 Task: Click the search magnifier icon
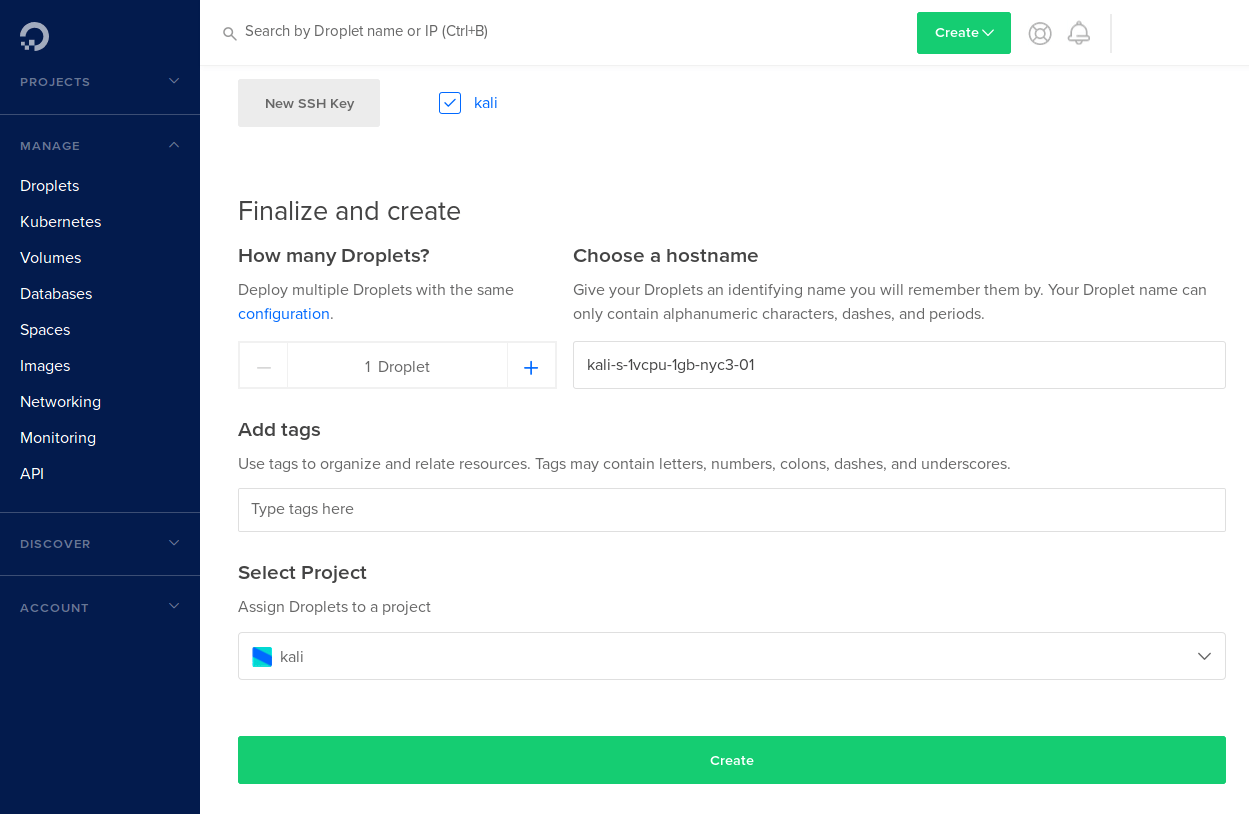click(230, 33)
